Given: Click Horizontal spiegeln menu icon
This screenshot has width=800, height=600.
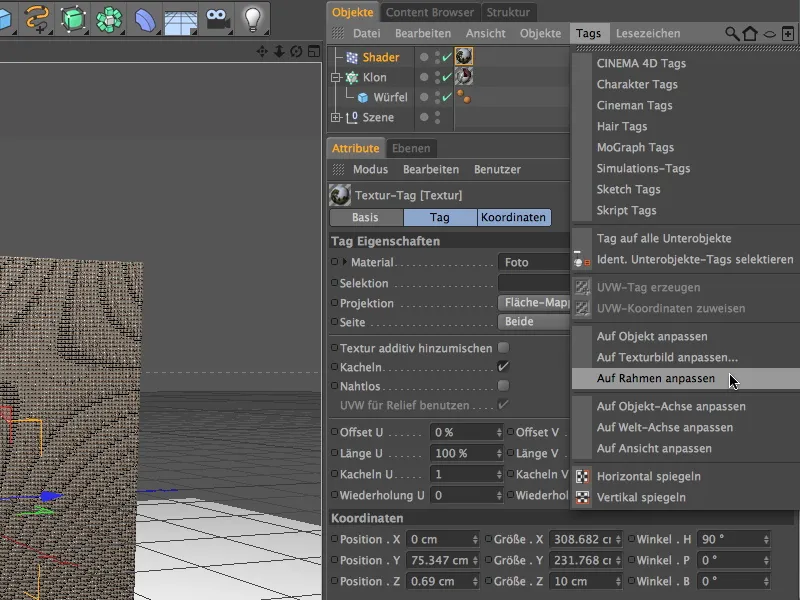Looking at the screenshot, I should (x=582, y=476).
